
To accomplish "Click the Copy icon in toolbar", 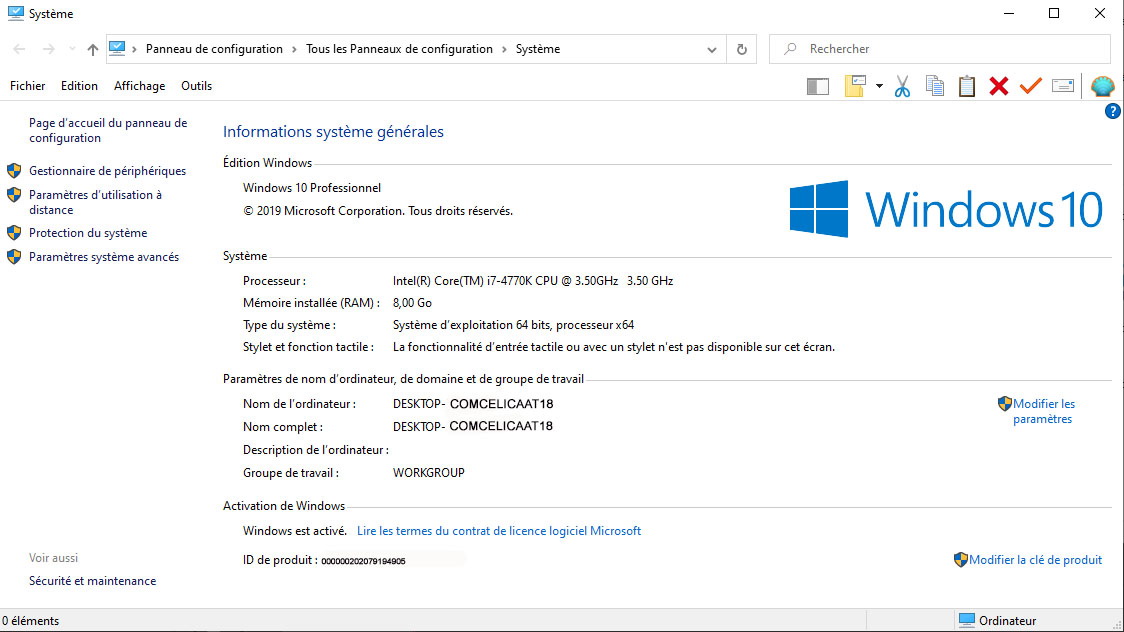I will pos(934,86).
